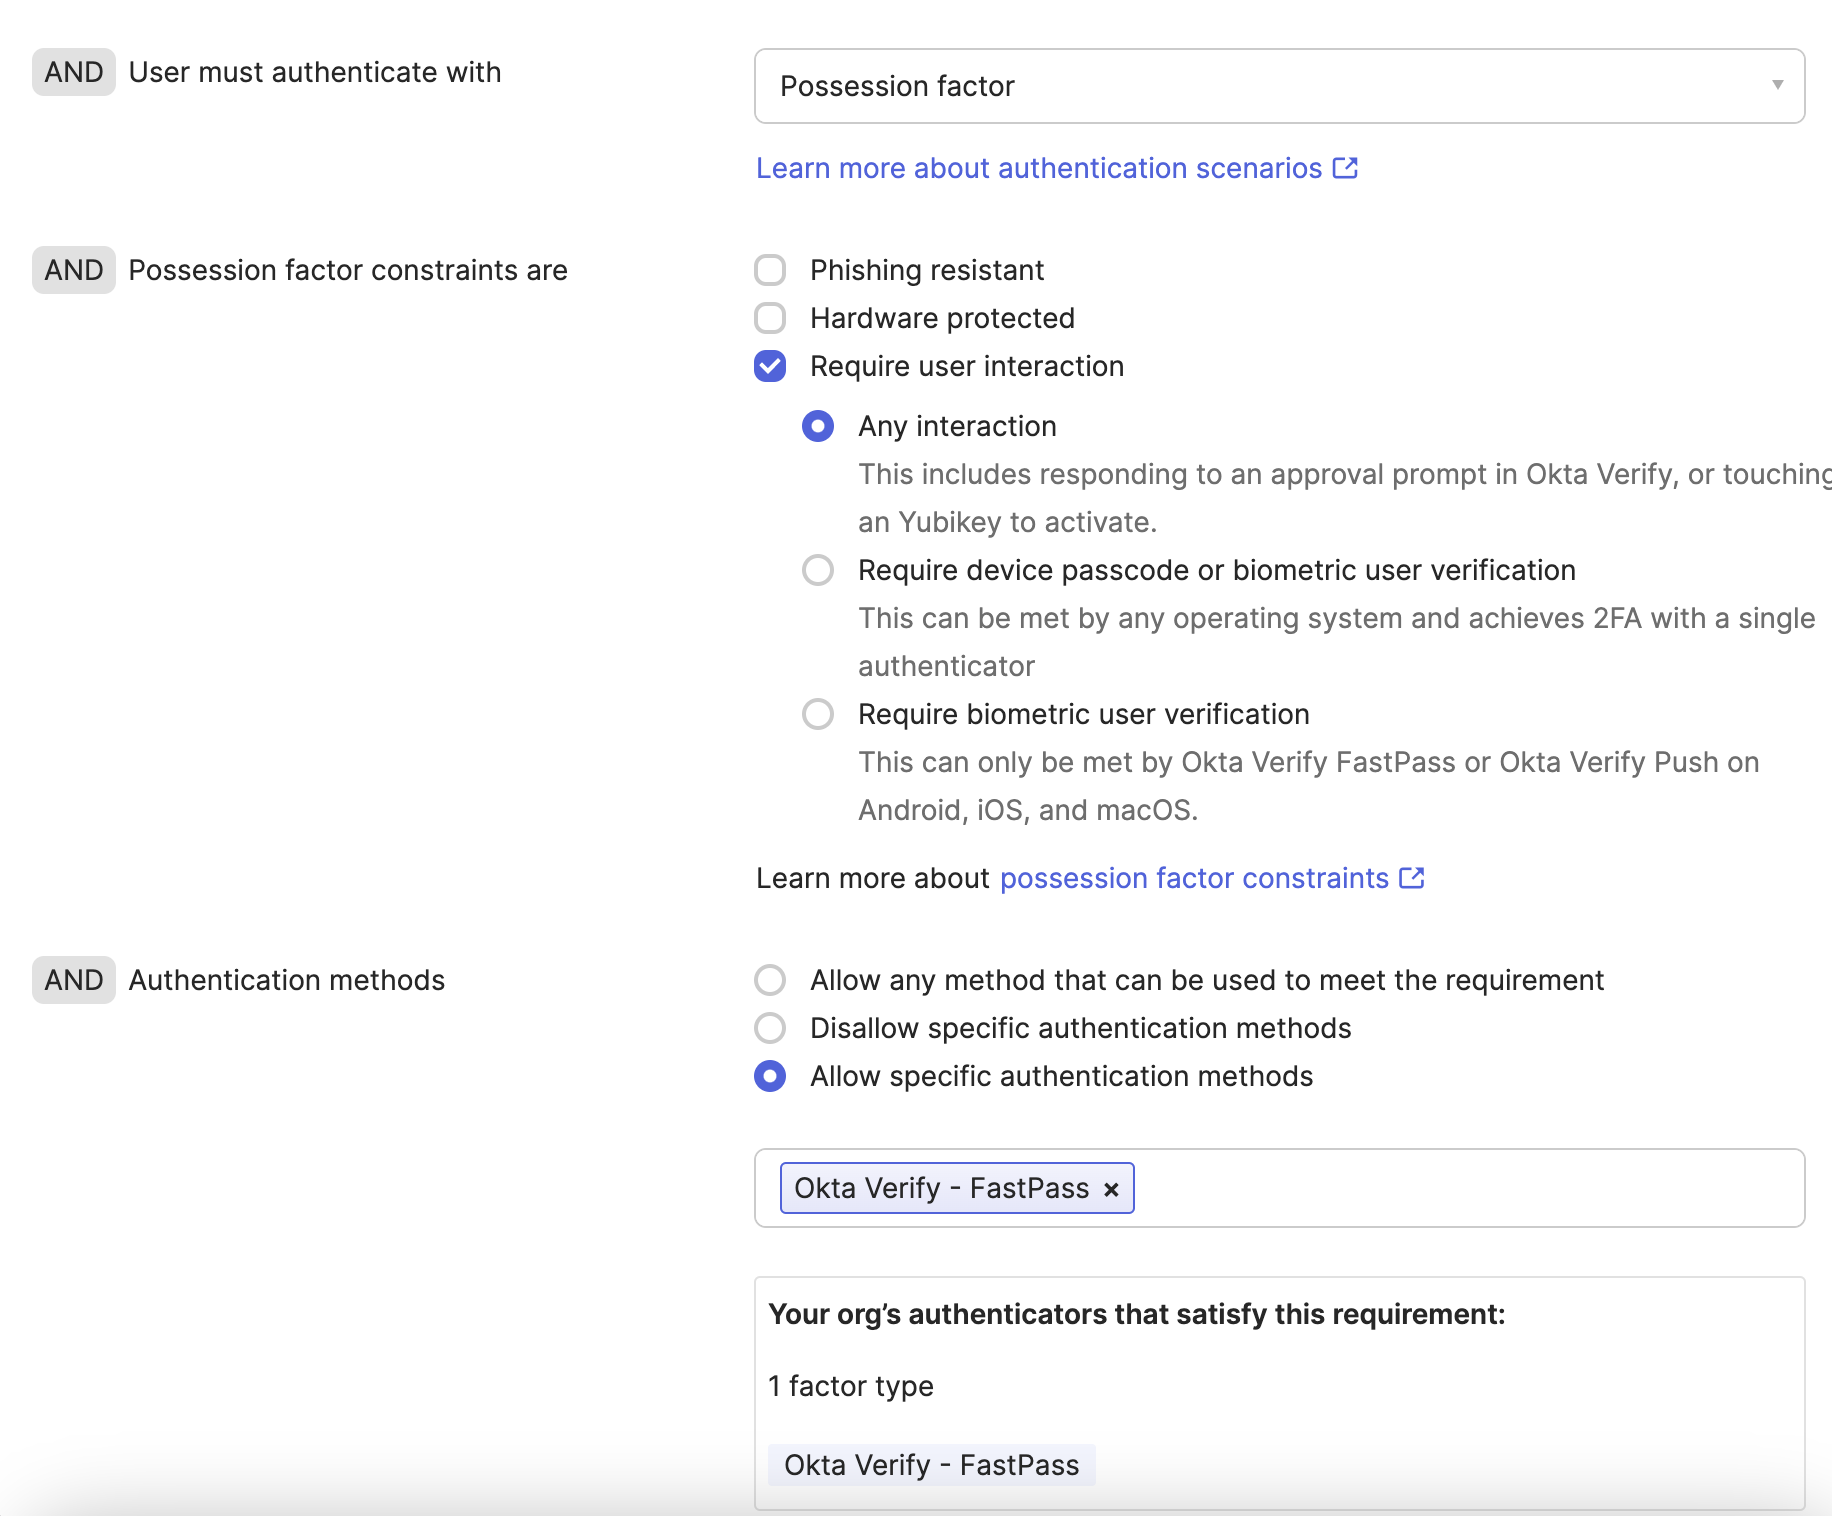Select the Any interaction radio button

818,426
